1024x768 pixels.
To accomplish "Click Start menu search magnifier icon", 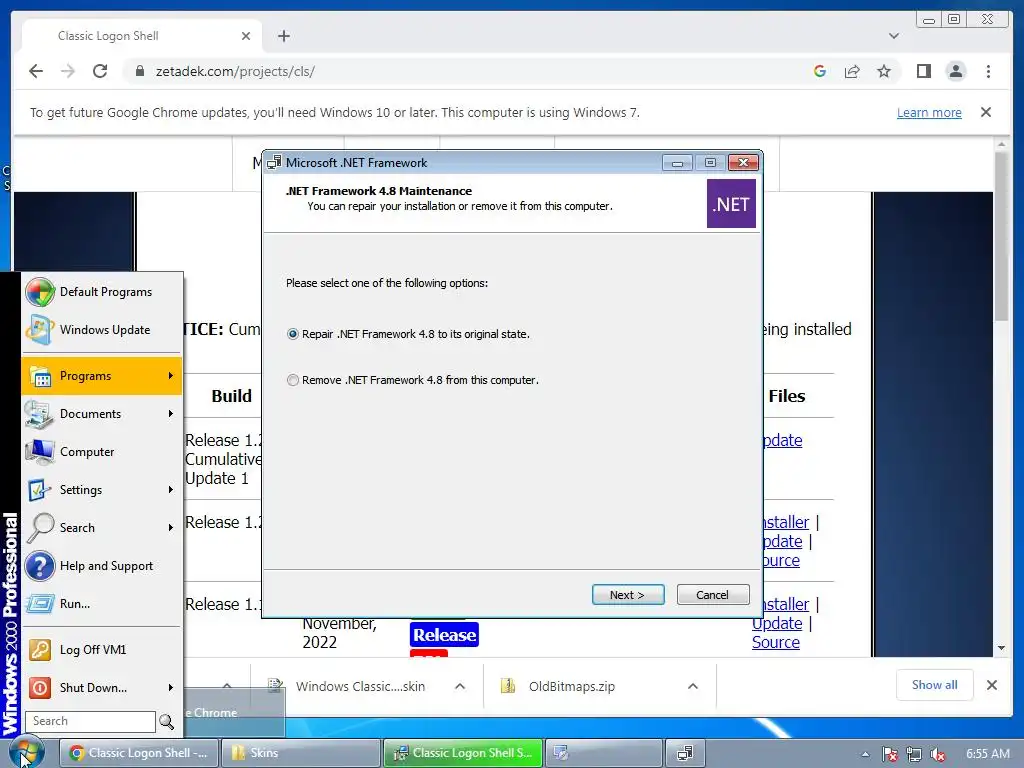I will 167,722.
